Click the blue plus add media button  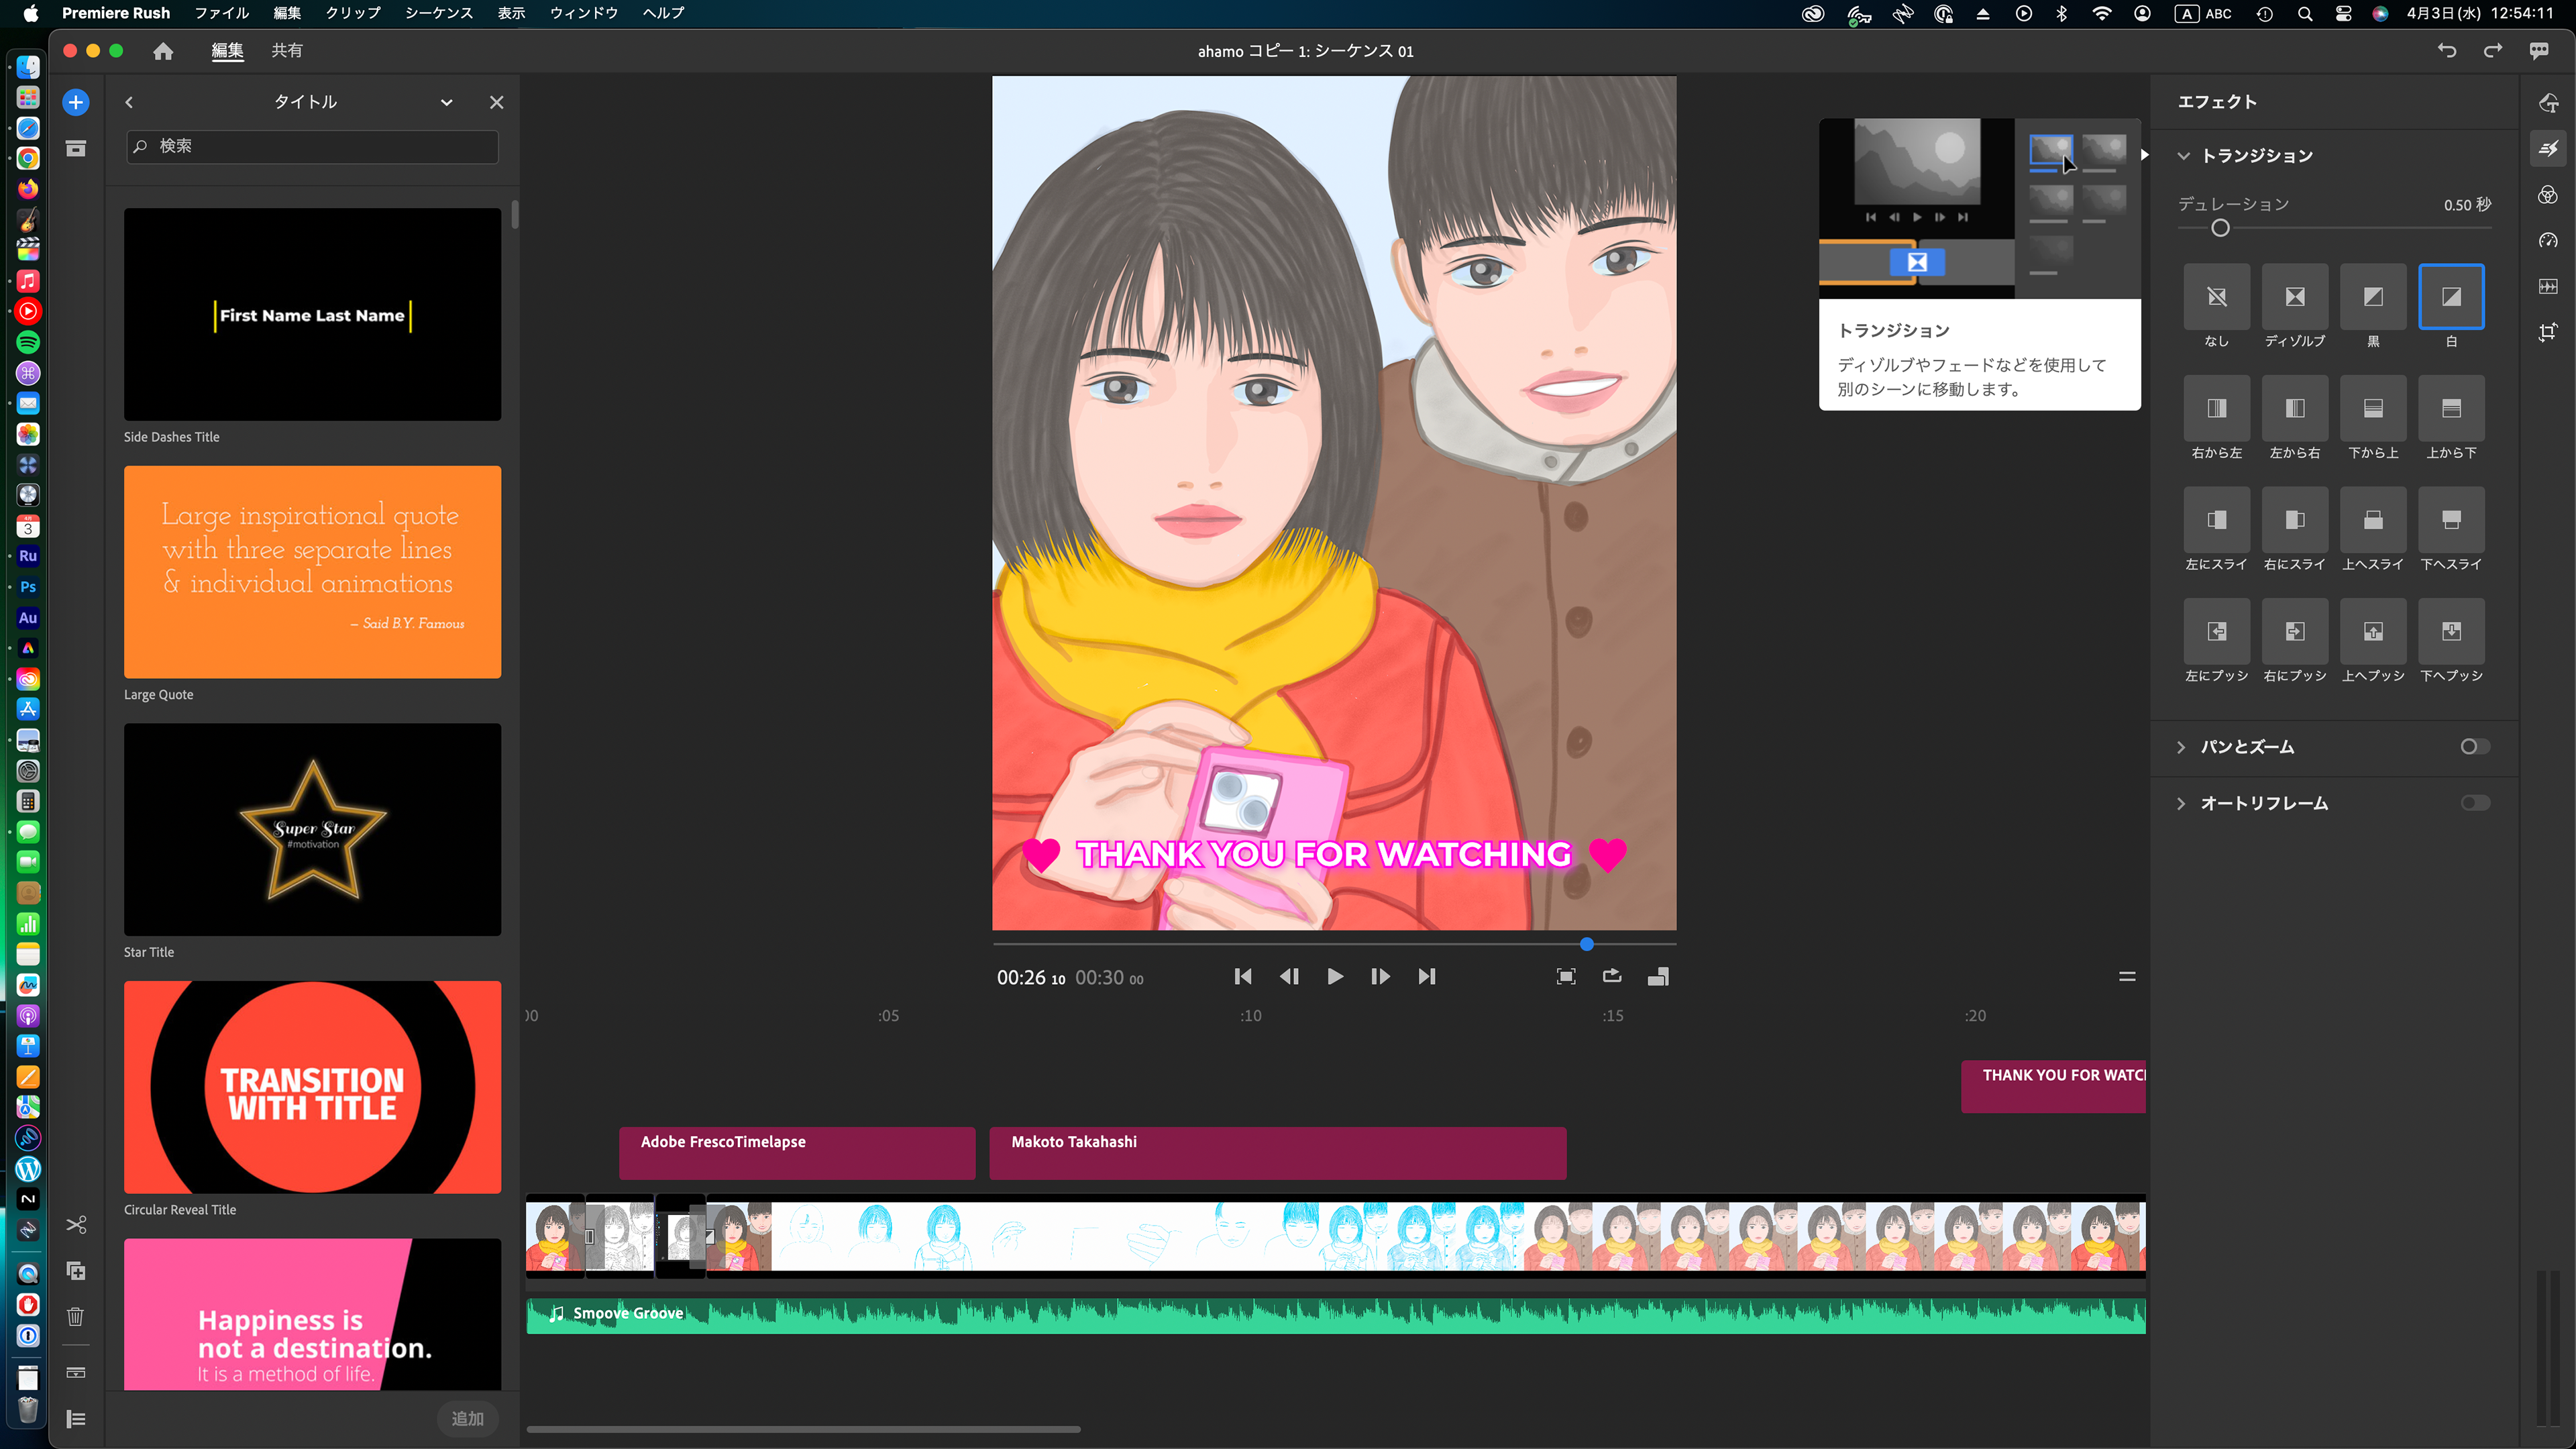point(76,102)
